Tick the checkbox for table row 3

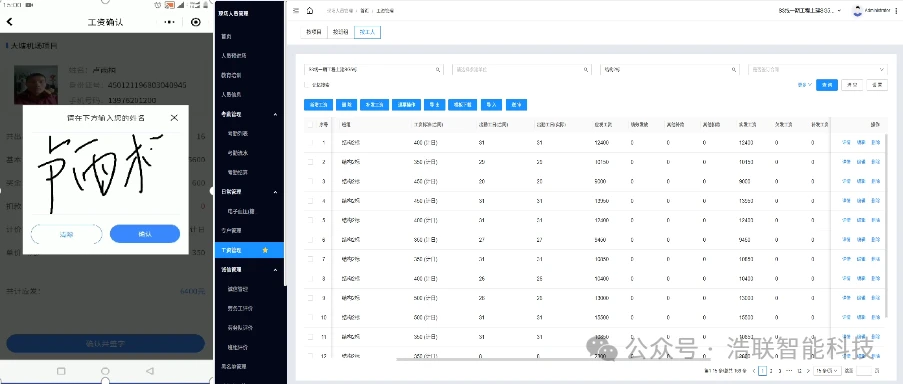[310, 181]
